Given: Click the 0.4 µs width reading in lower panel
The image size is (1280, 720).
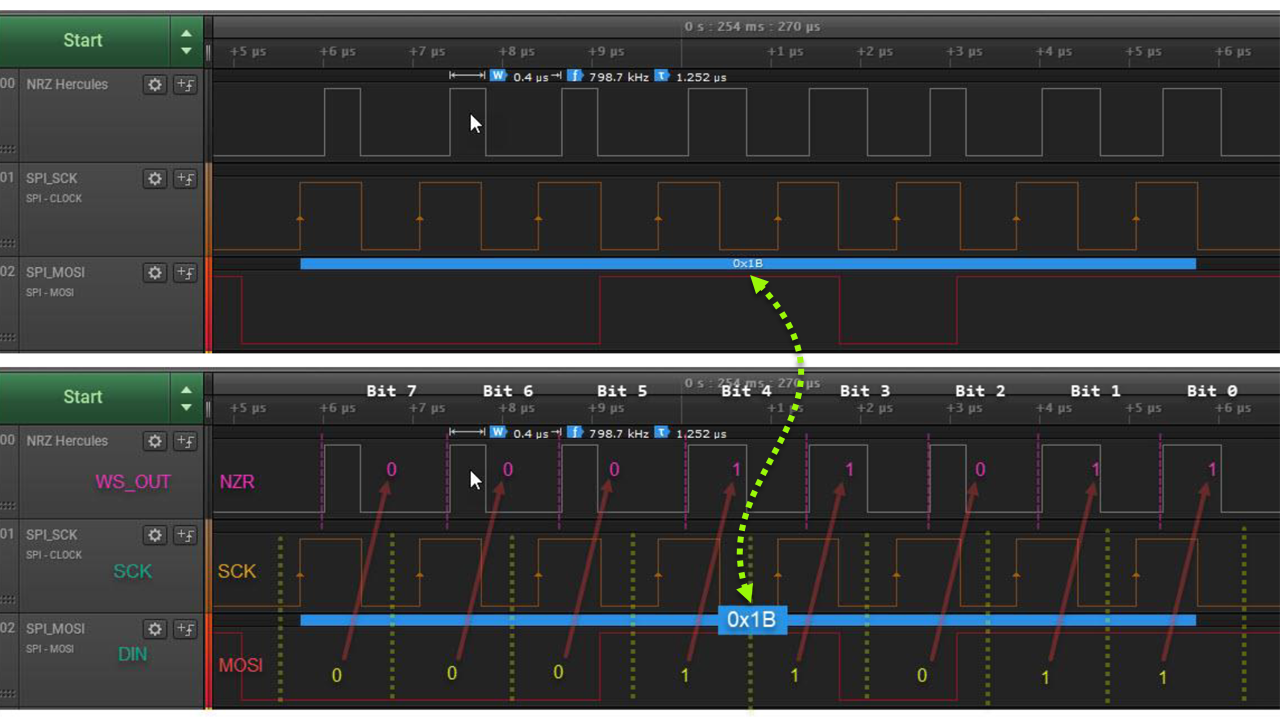Looking at the screenshot, I should pos(530,434).
